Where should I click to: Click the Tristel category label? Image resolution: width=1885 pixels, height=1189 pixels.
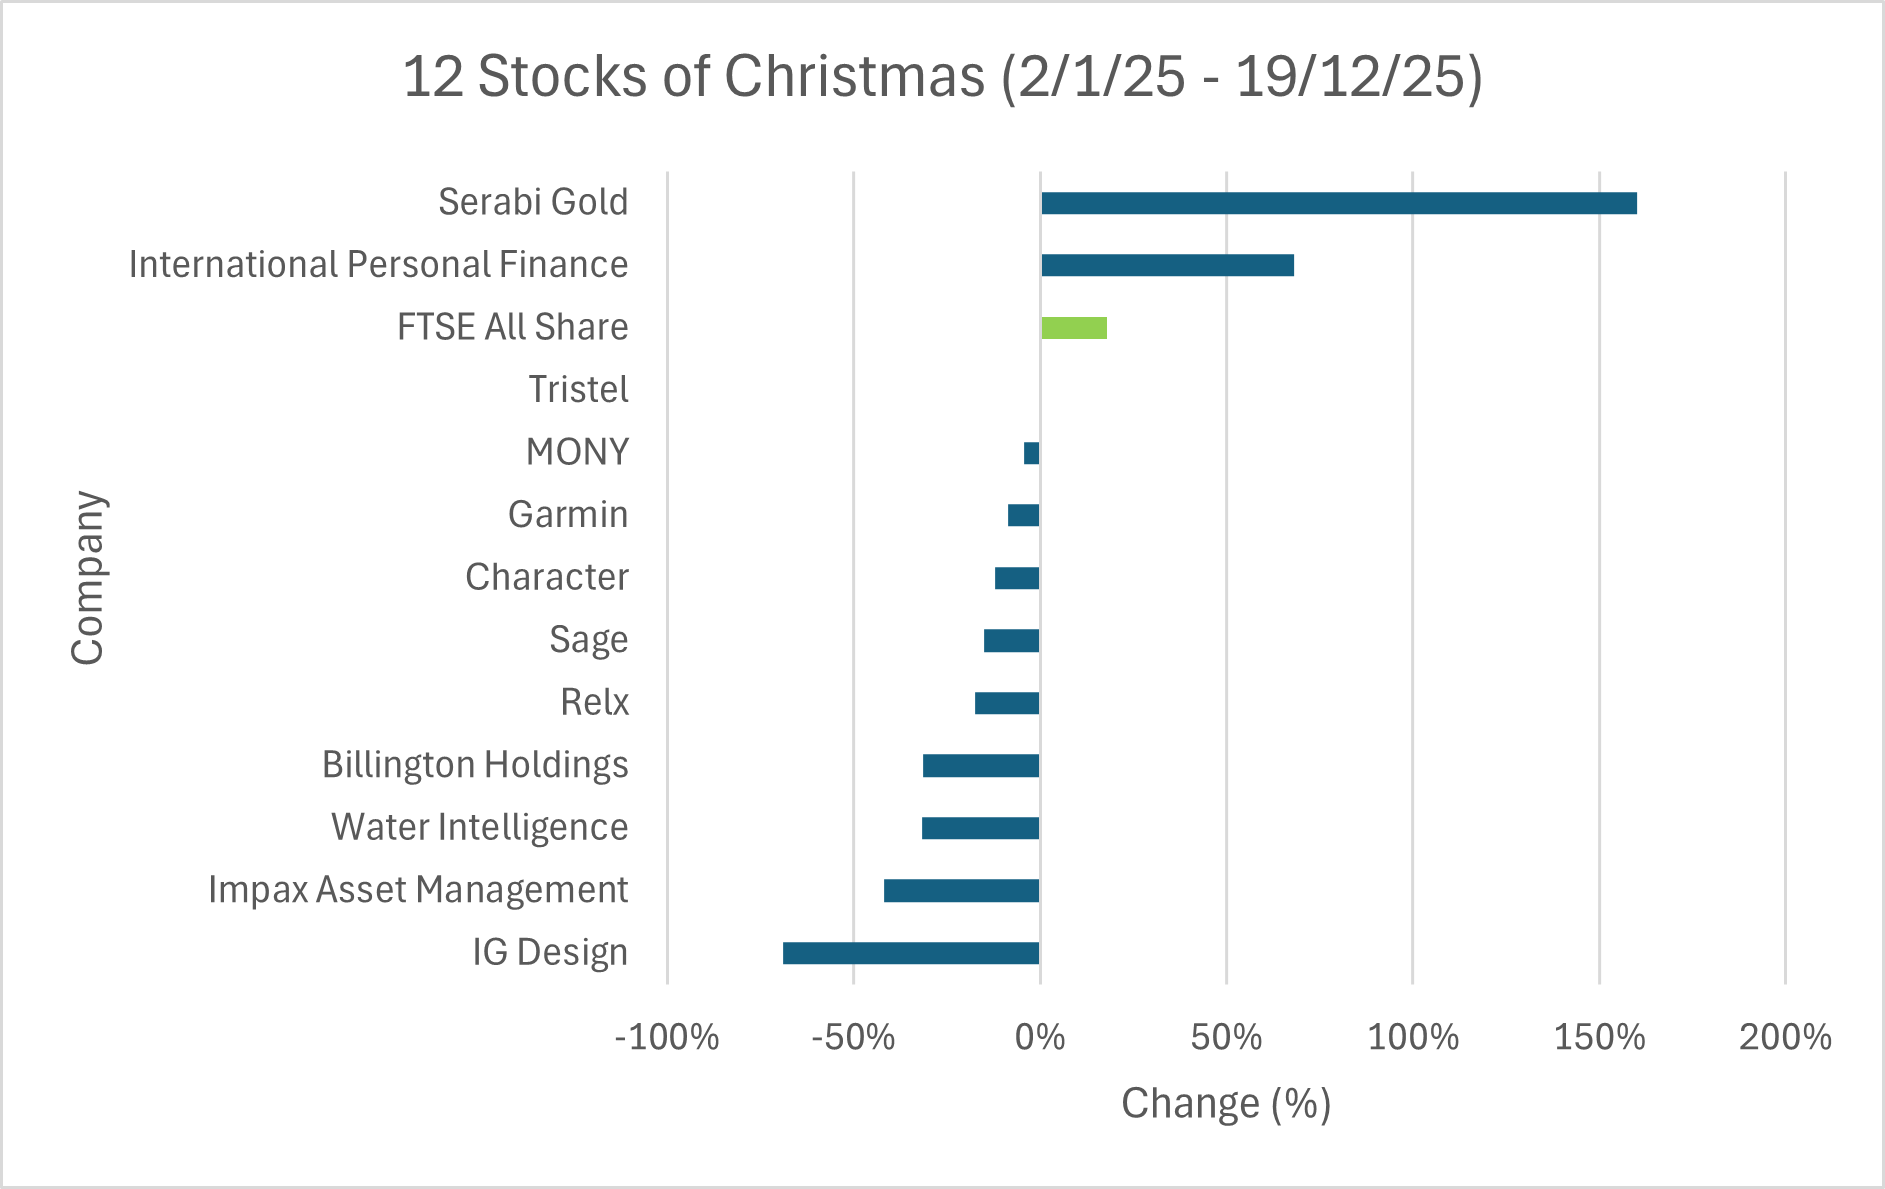coord(578,389)
